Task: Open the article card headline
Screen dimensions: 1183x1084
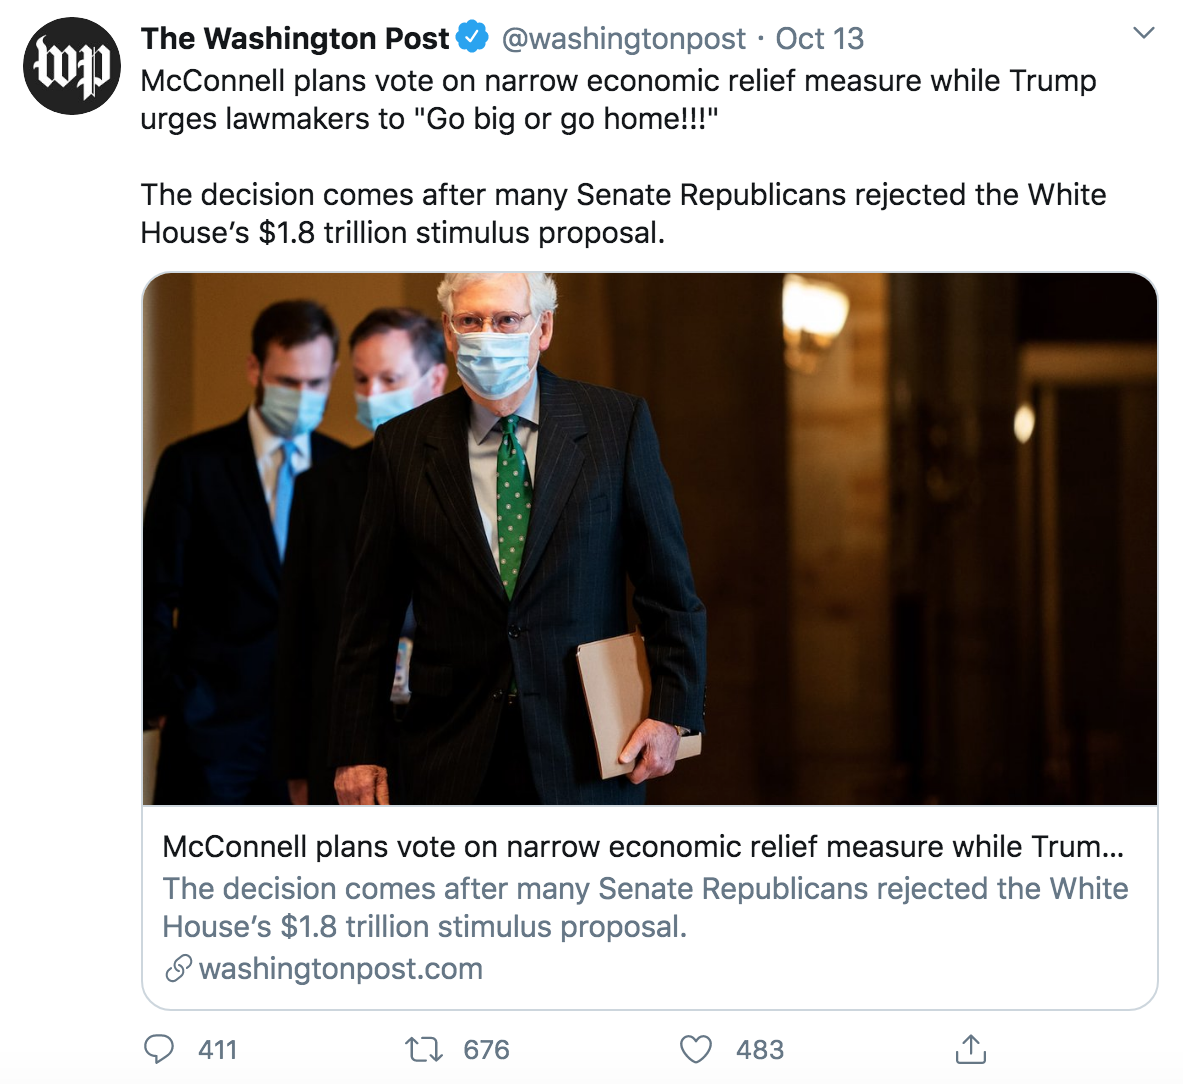Action: coord(642,847)
